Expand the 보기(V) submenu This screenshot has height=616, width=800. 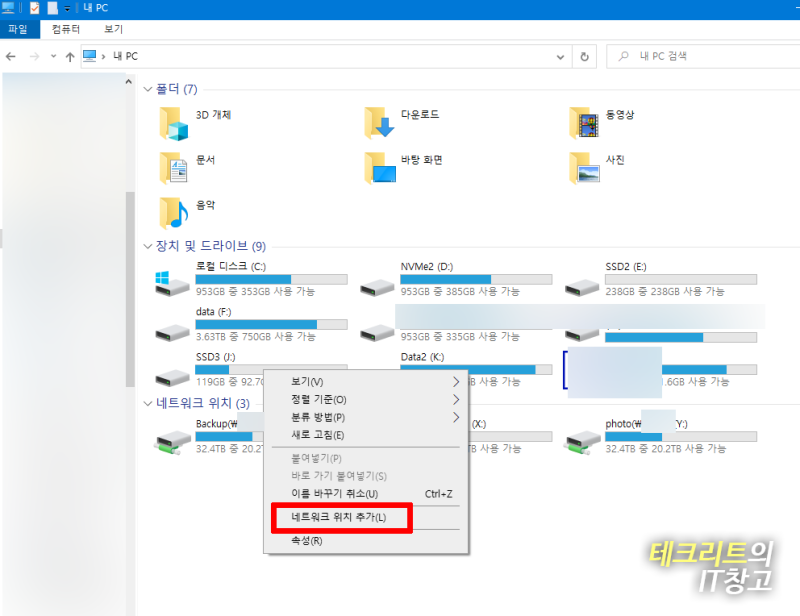366,382
